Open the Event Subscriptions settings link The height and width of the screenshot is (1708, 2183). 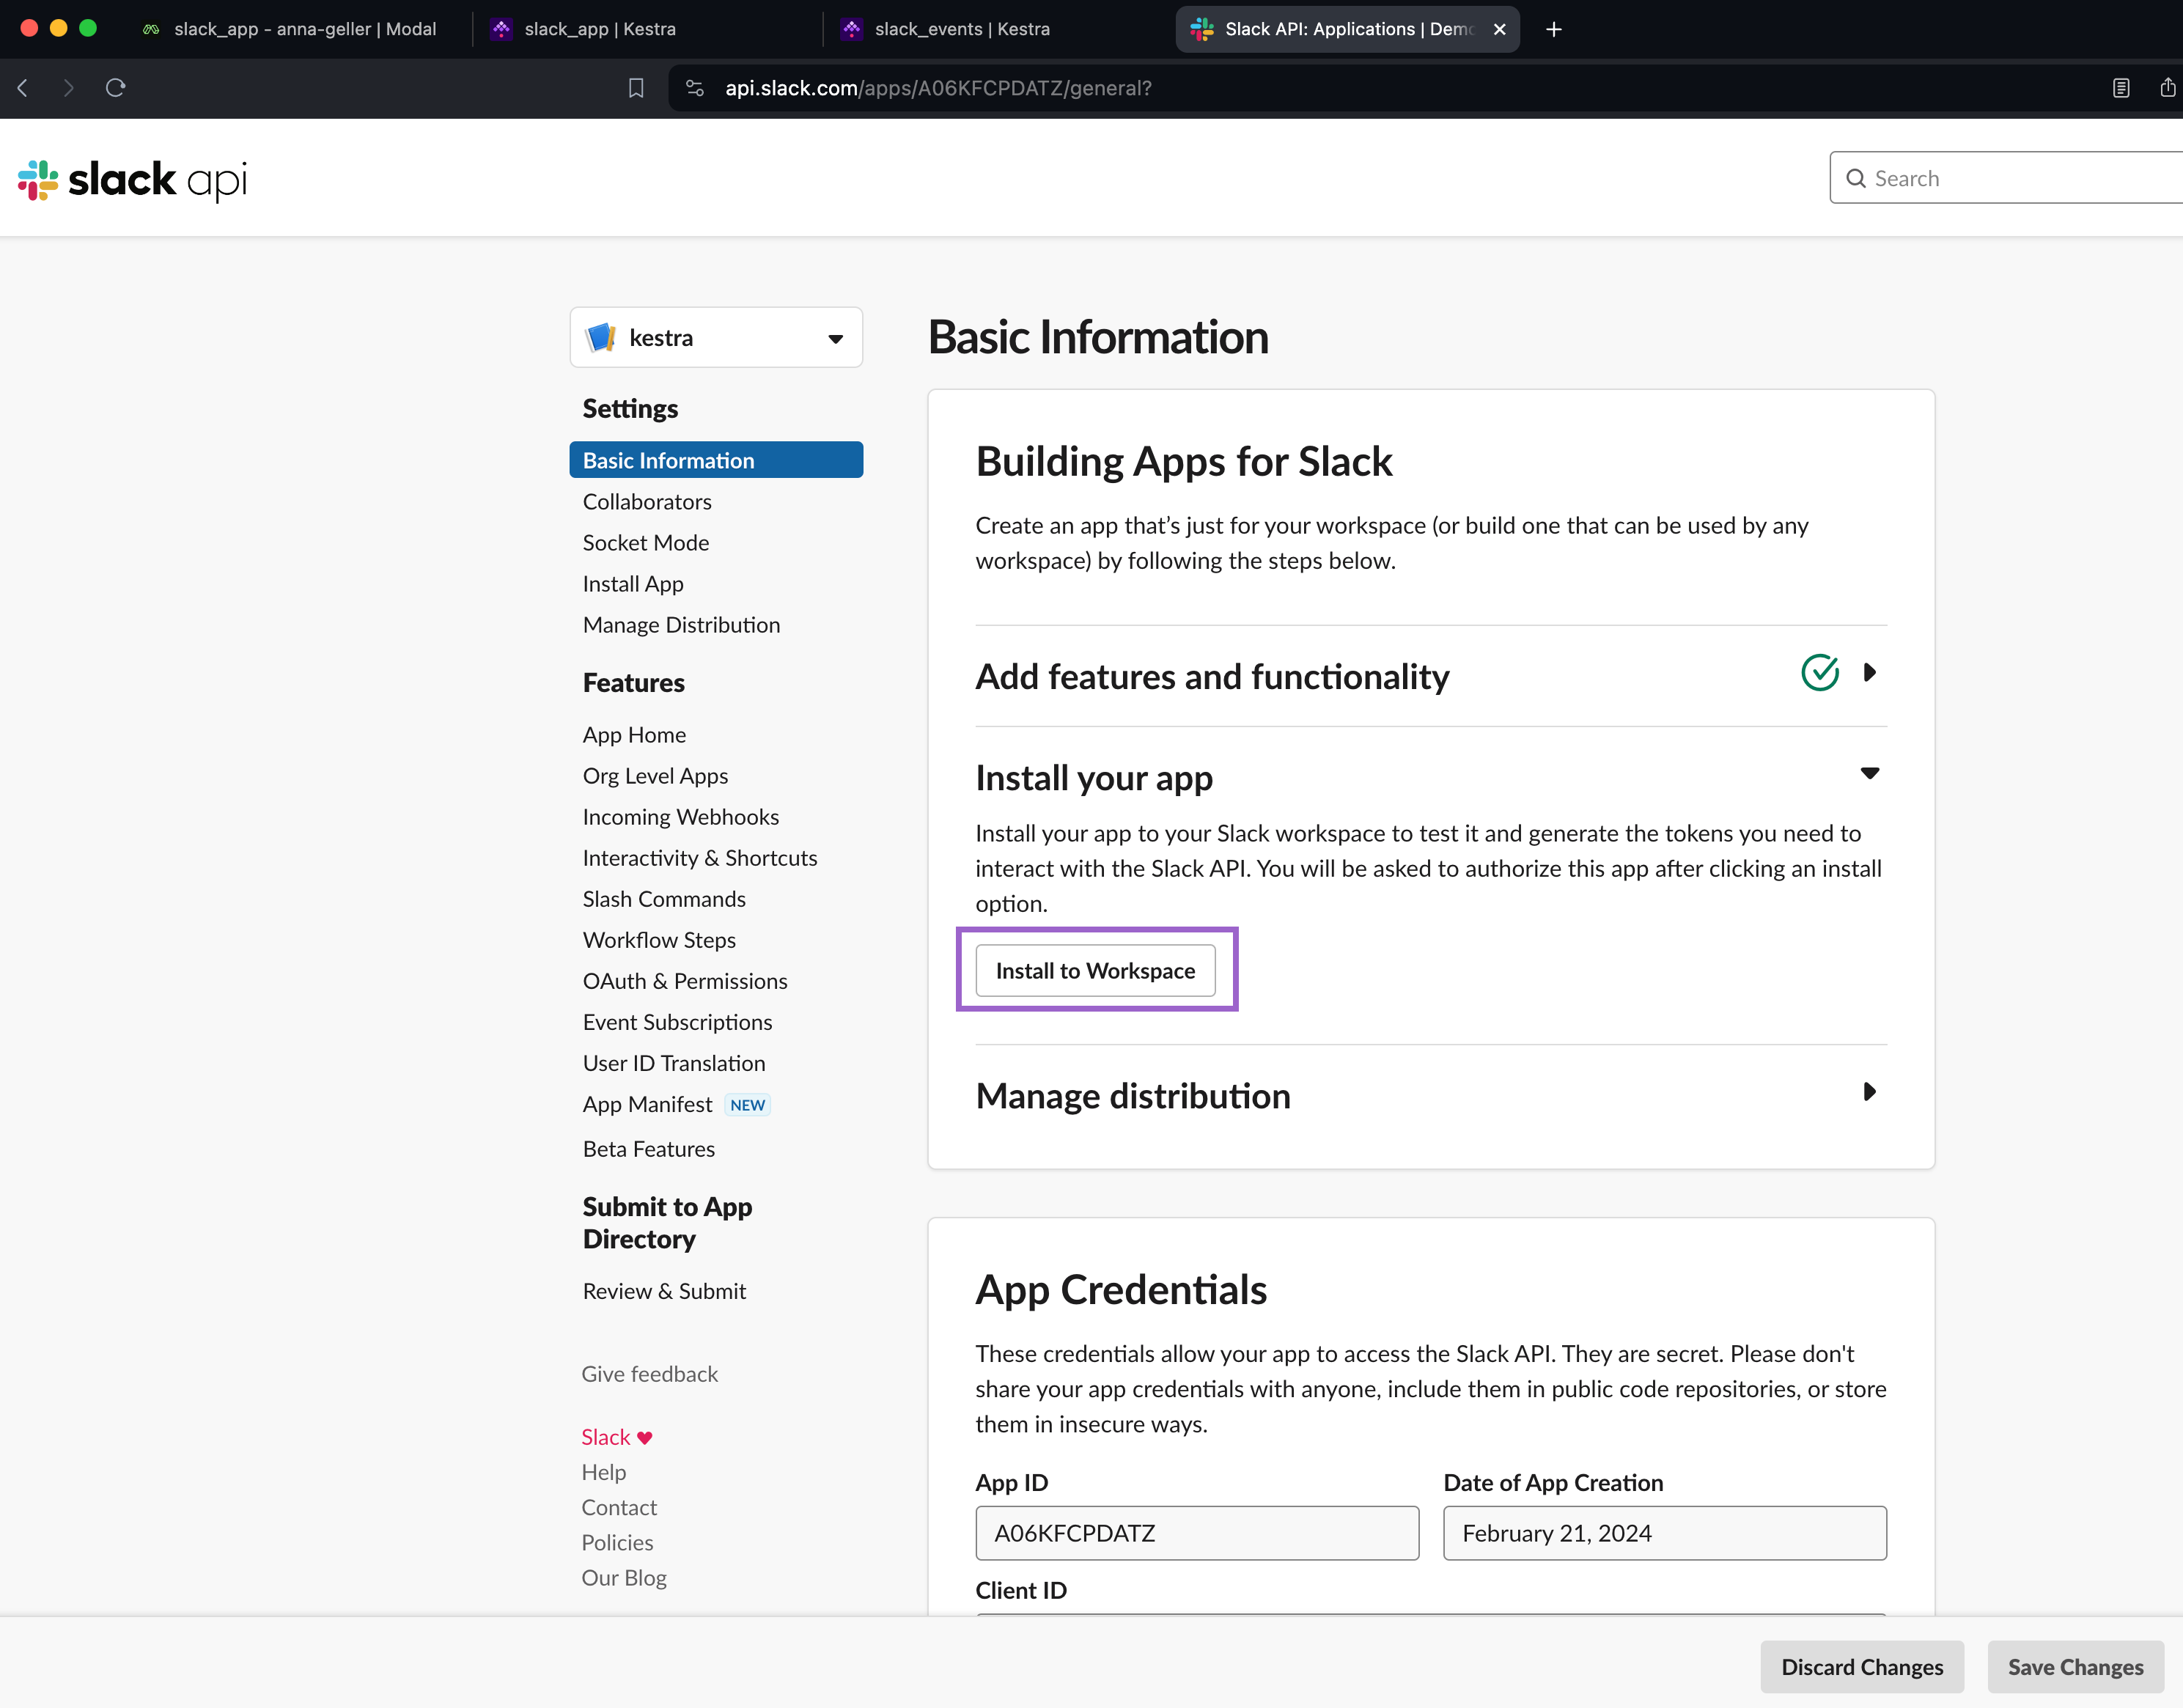coord(677,1022)
